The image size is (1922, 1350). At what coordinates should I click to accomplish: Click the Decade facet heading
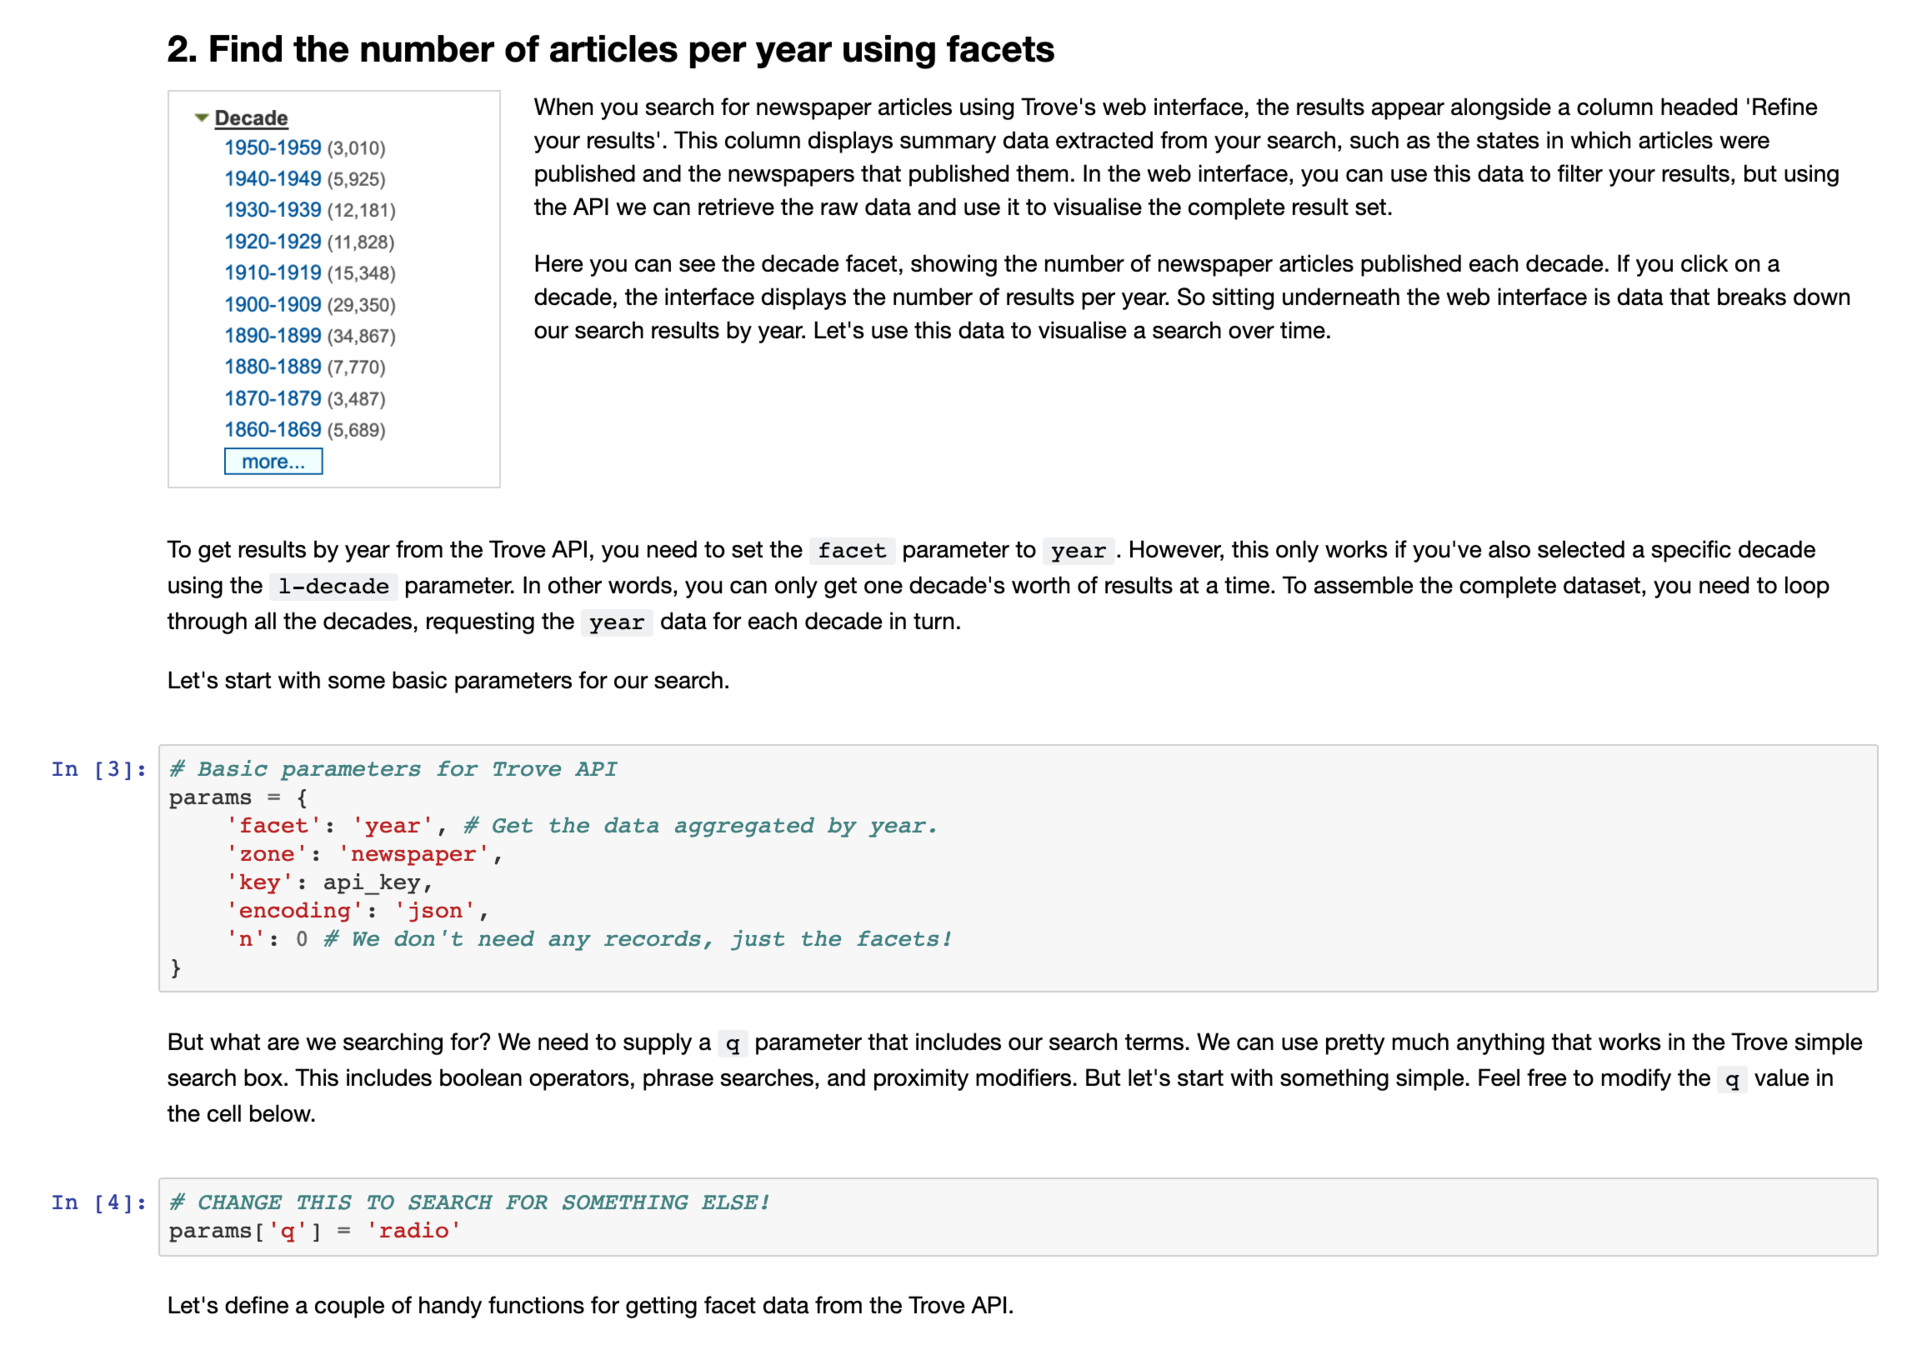point(251,118)
